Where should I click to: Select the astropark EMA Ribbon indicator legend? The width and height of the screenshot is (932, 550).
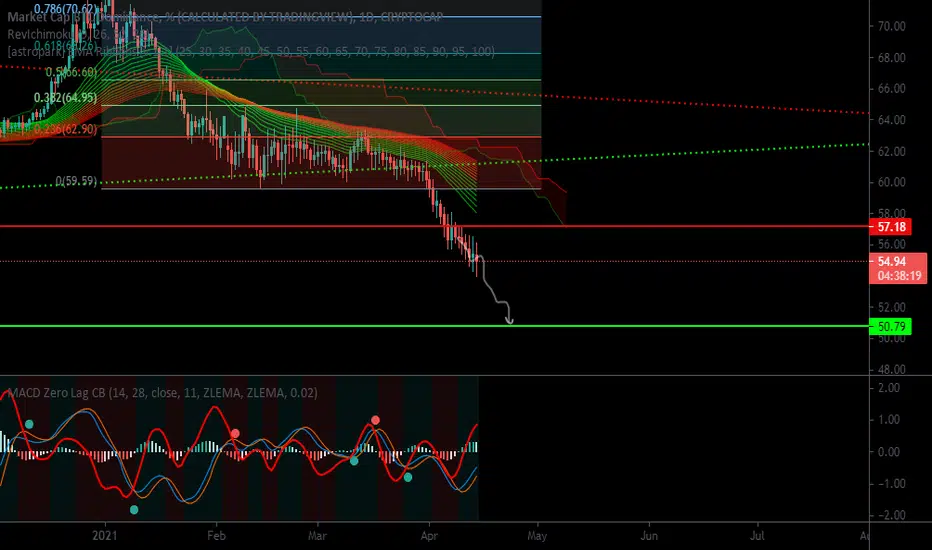click(251, 52)
